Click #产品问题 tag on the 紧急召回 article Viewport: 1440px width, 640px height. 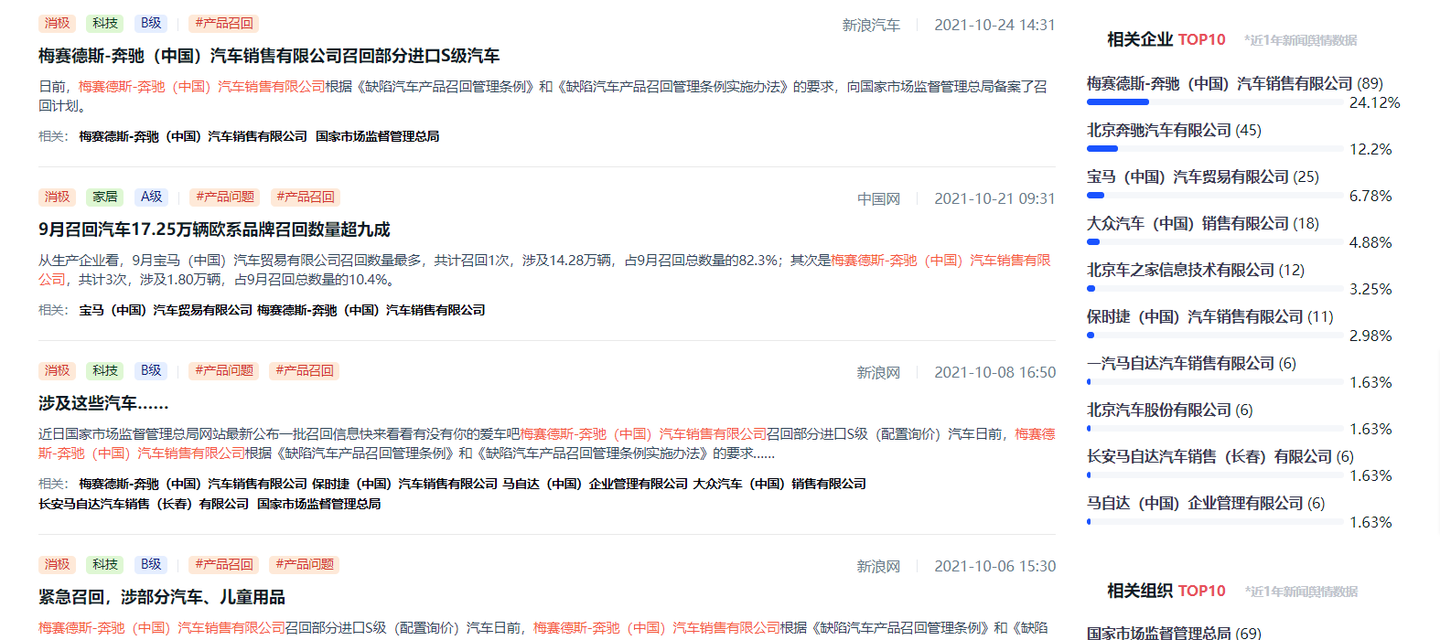(305, 565)
